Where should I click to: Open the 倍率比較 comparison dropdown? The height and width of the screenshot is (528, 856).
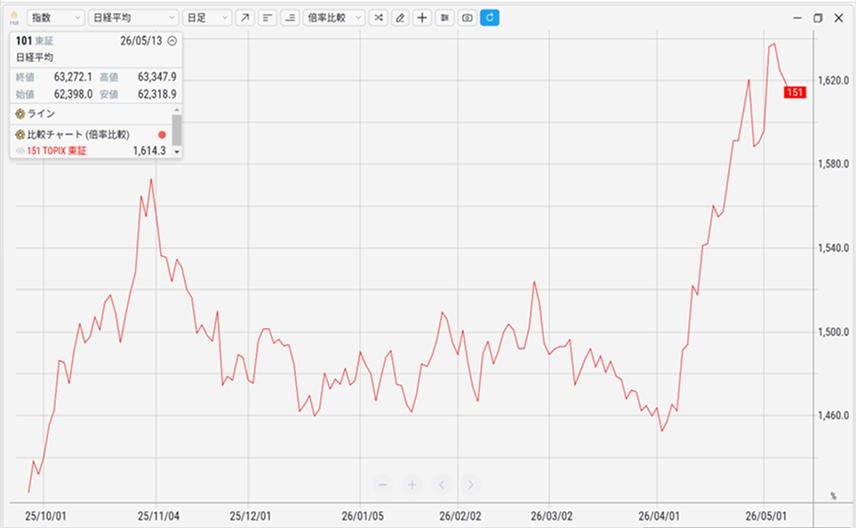[x=334, y=18]
